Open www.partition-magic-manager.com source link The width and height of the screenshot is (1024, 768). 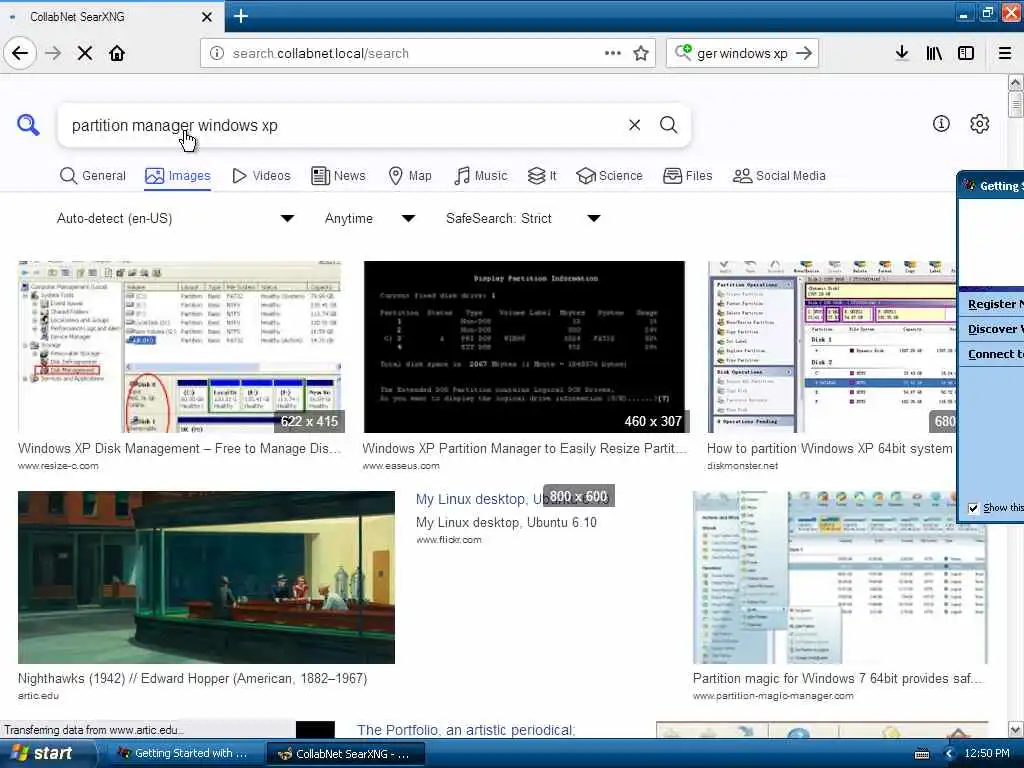click(773, 696)
